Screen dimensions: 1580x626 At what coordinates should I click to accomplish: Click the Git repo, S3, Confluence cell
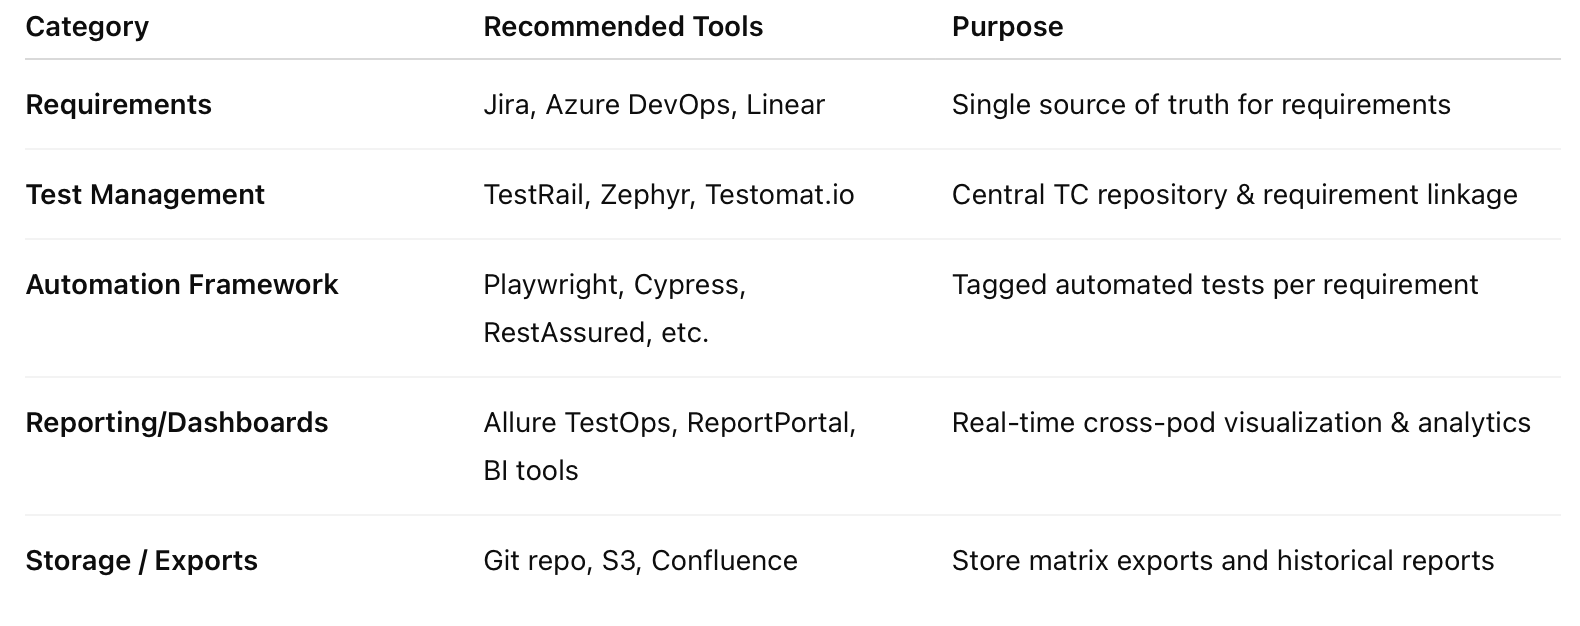(x=640, y=561)
